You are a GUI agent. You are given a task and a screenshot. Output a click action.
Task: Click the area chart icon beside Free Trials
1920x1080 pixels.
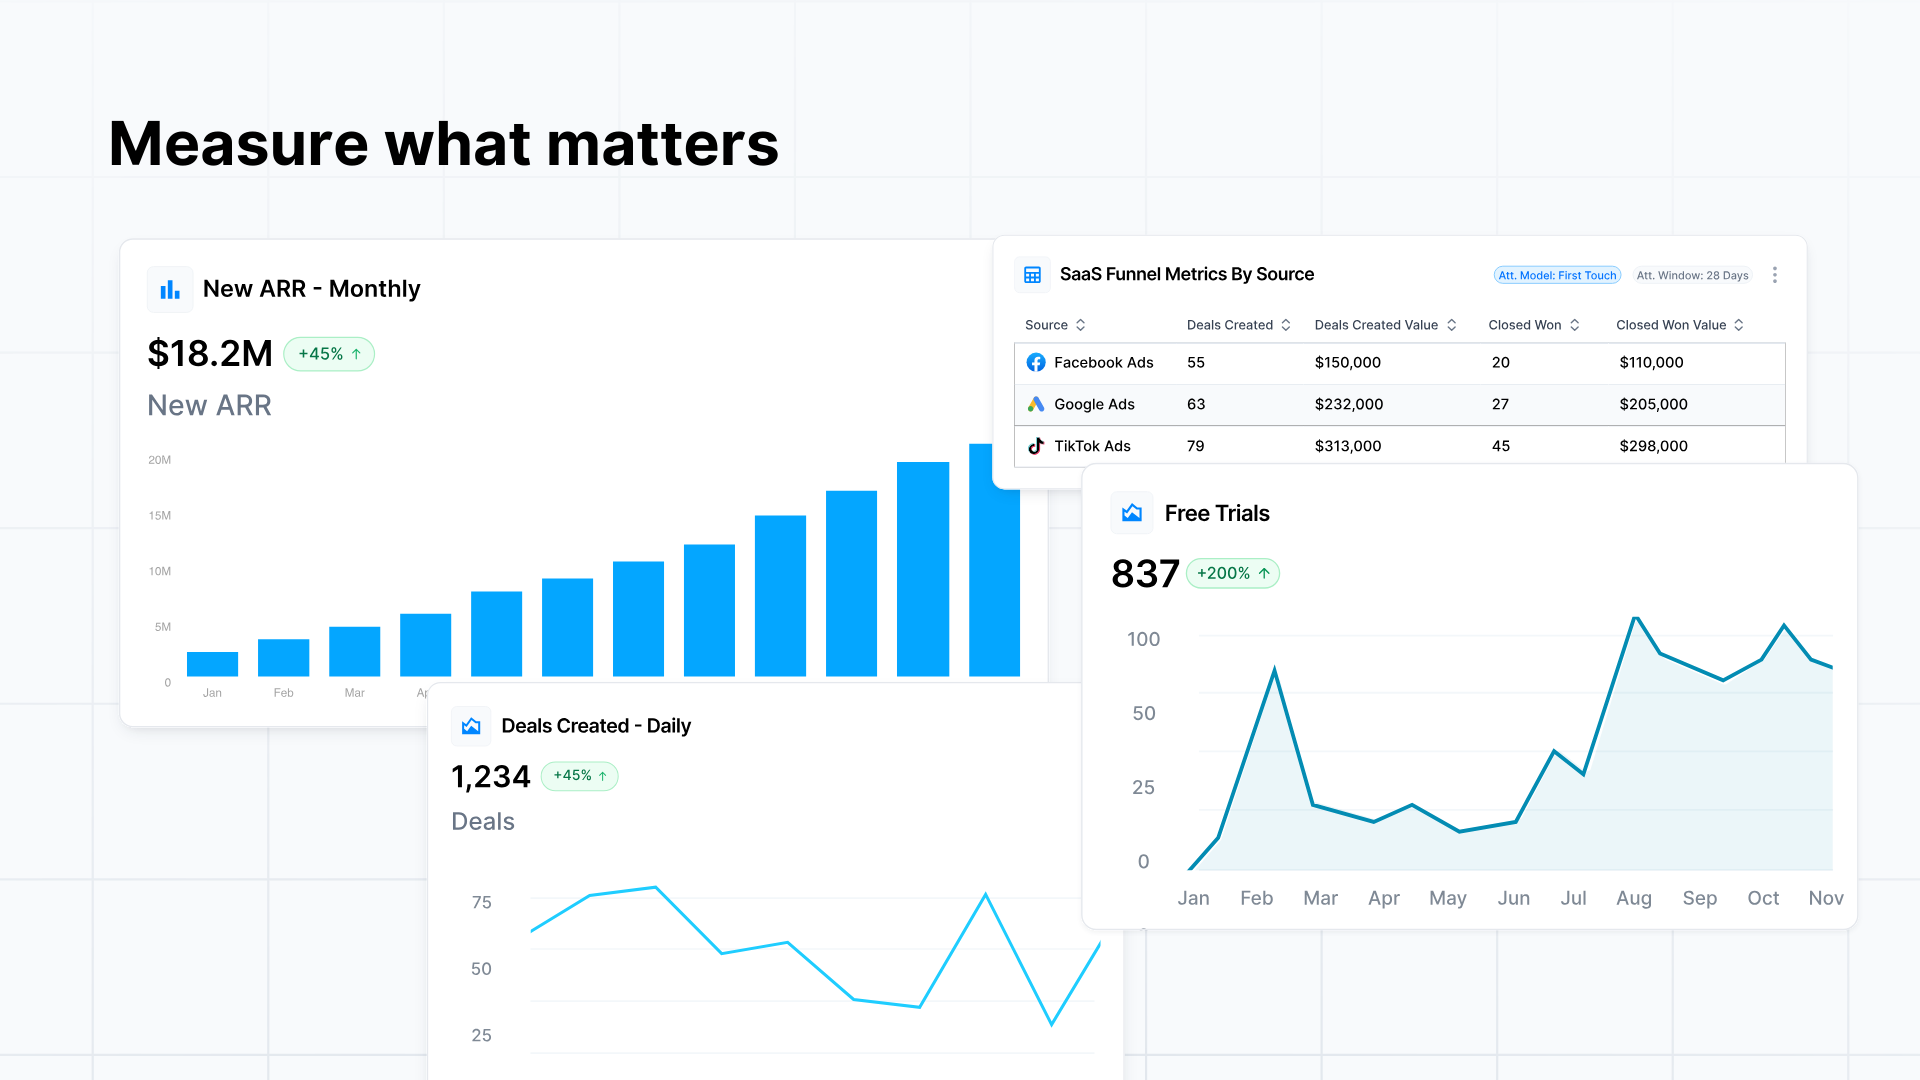(1132, 513)
